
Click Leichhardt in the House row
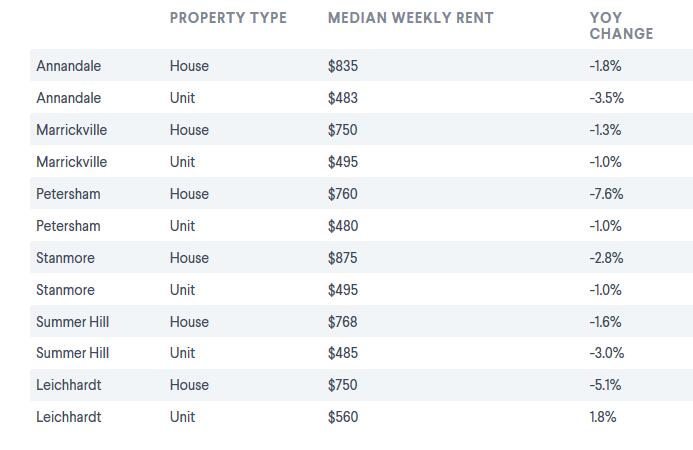69,385
